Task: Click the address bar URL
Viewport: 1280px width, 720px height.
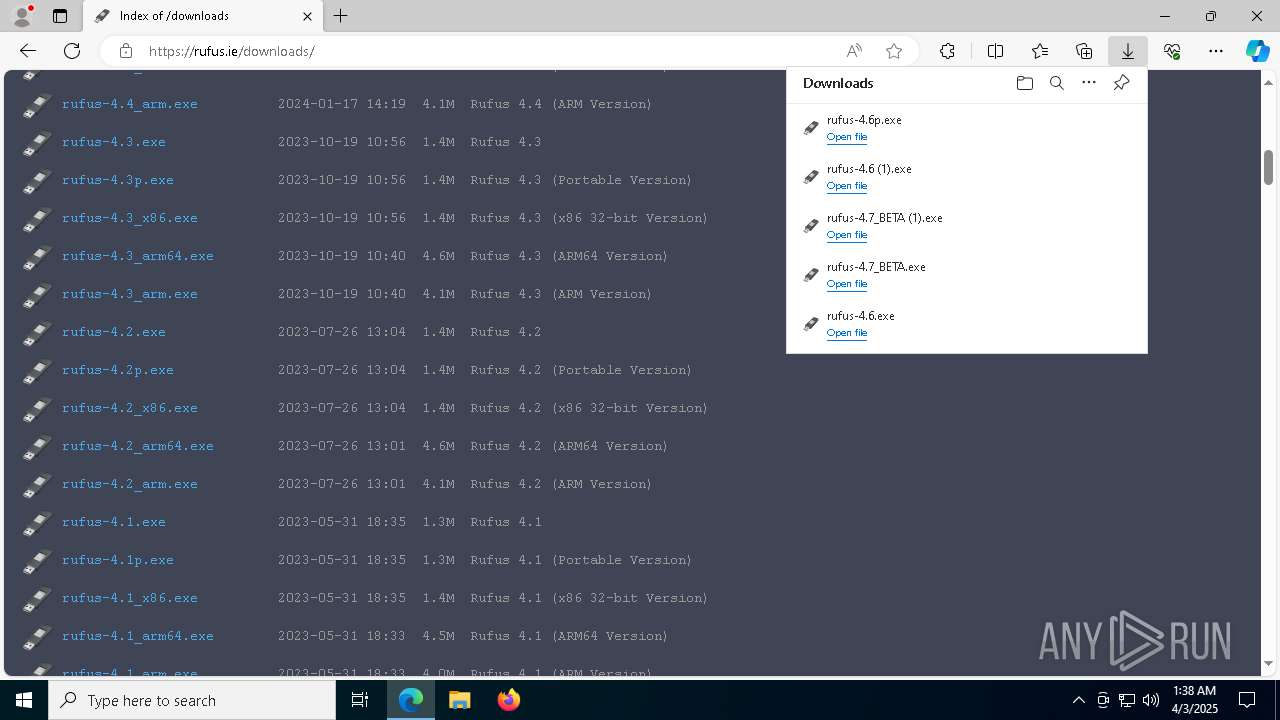Action: point(232,51)
